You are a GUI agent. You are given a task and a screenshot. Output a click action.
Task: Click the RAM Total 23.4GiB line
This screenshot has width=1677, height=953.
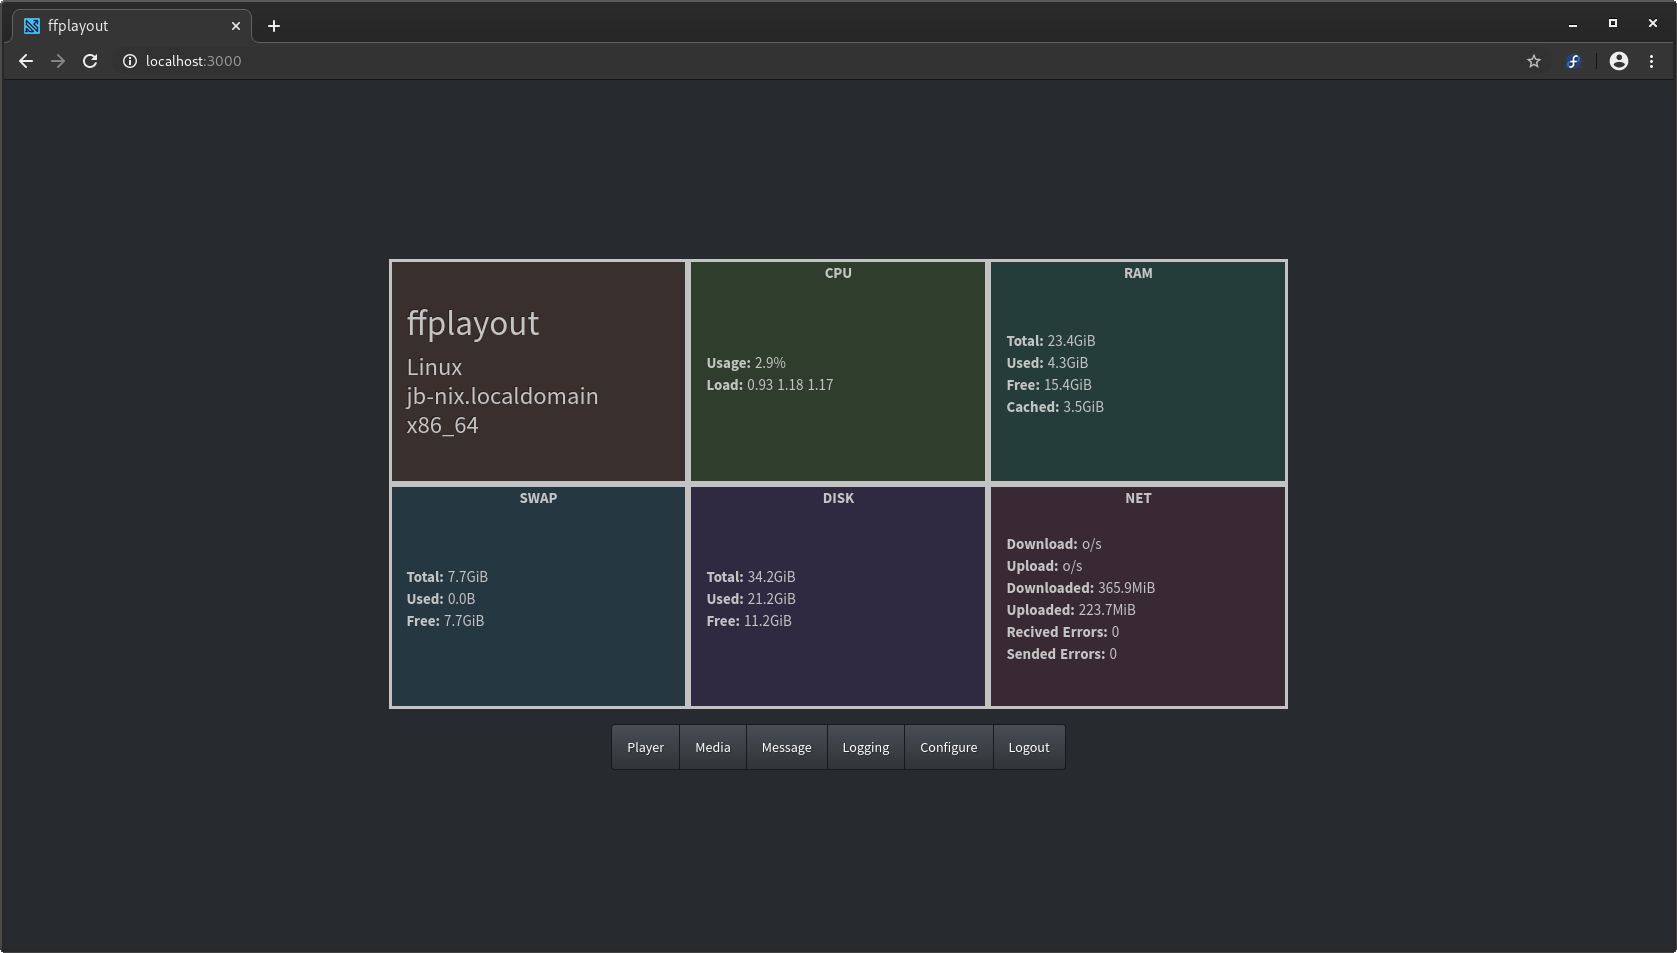coord(1051,341)
